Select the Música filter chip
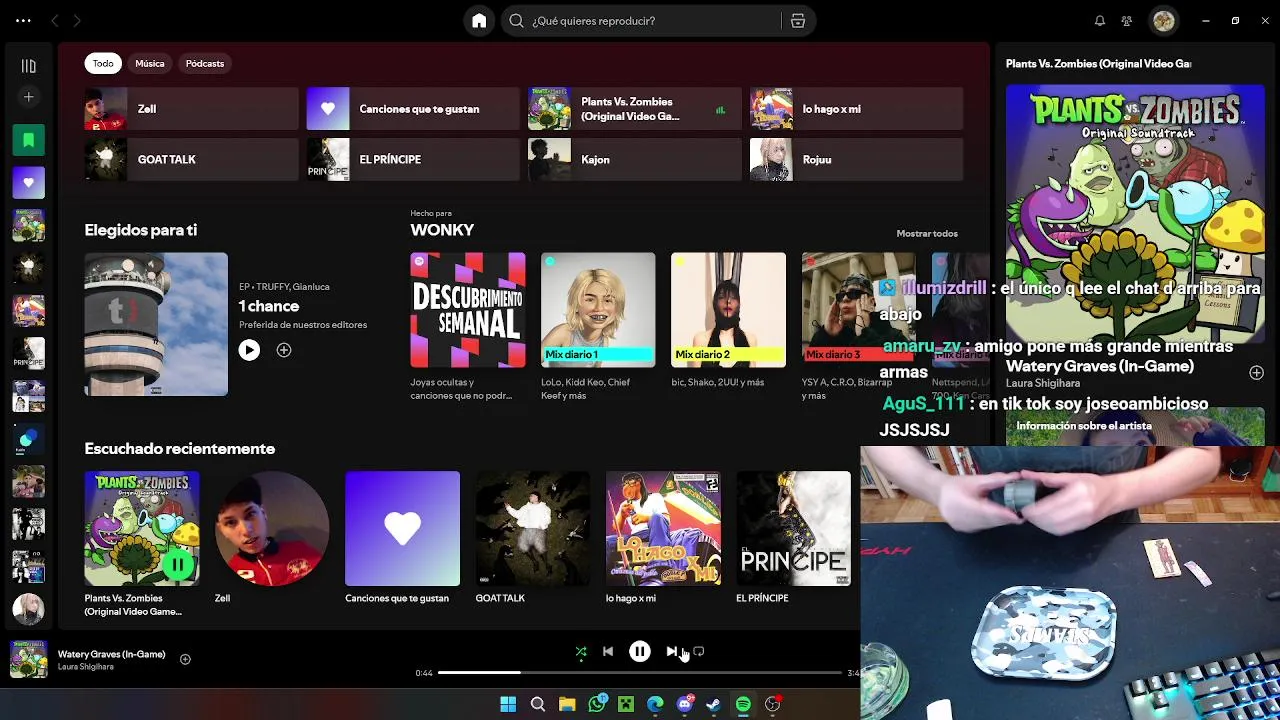Viewport: 1280px width, 720px height. click(150, 63)
